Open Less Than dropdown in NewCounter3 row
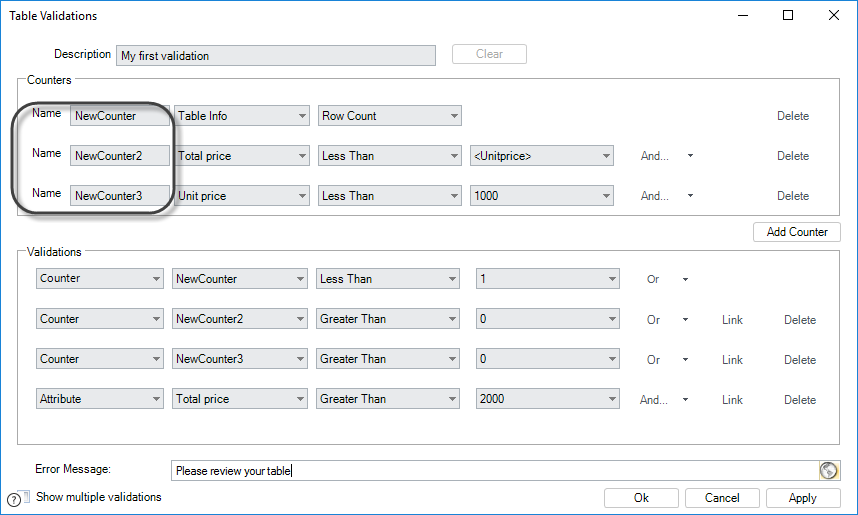858x515 pixels. point(390,195)
